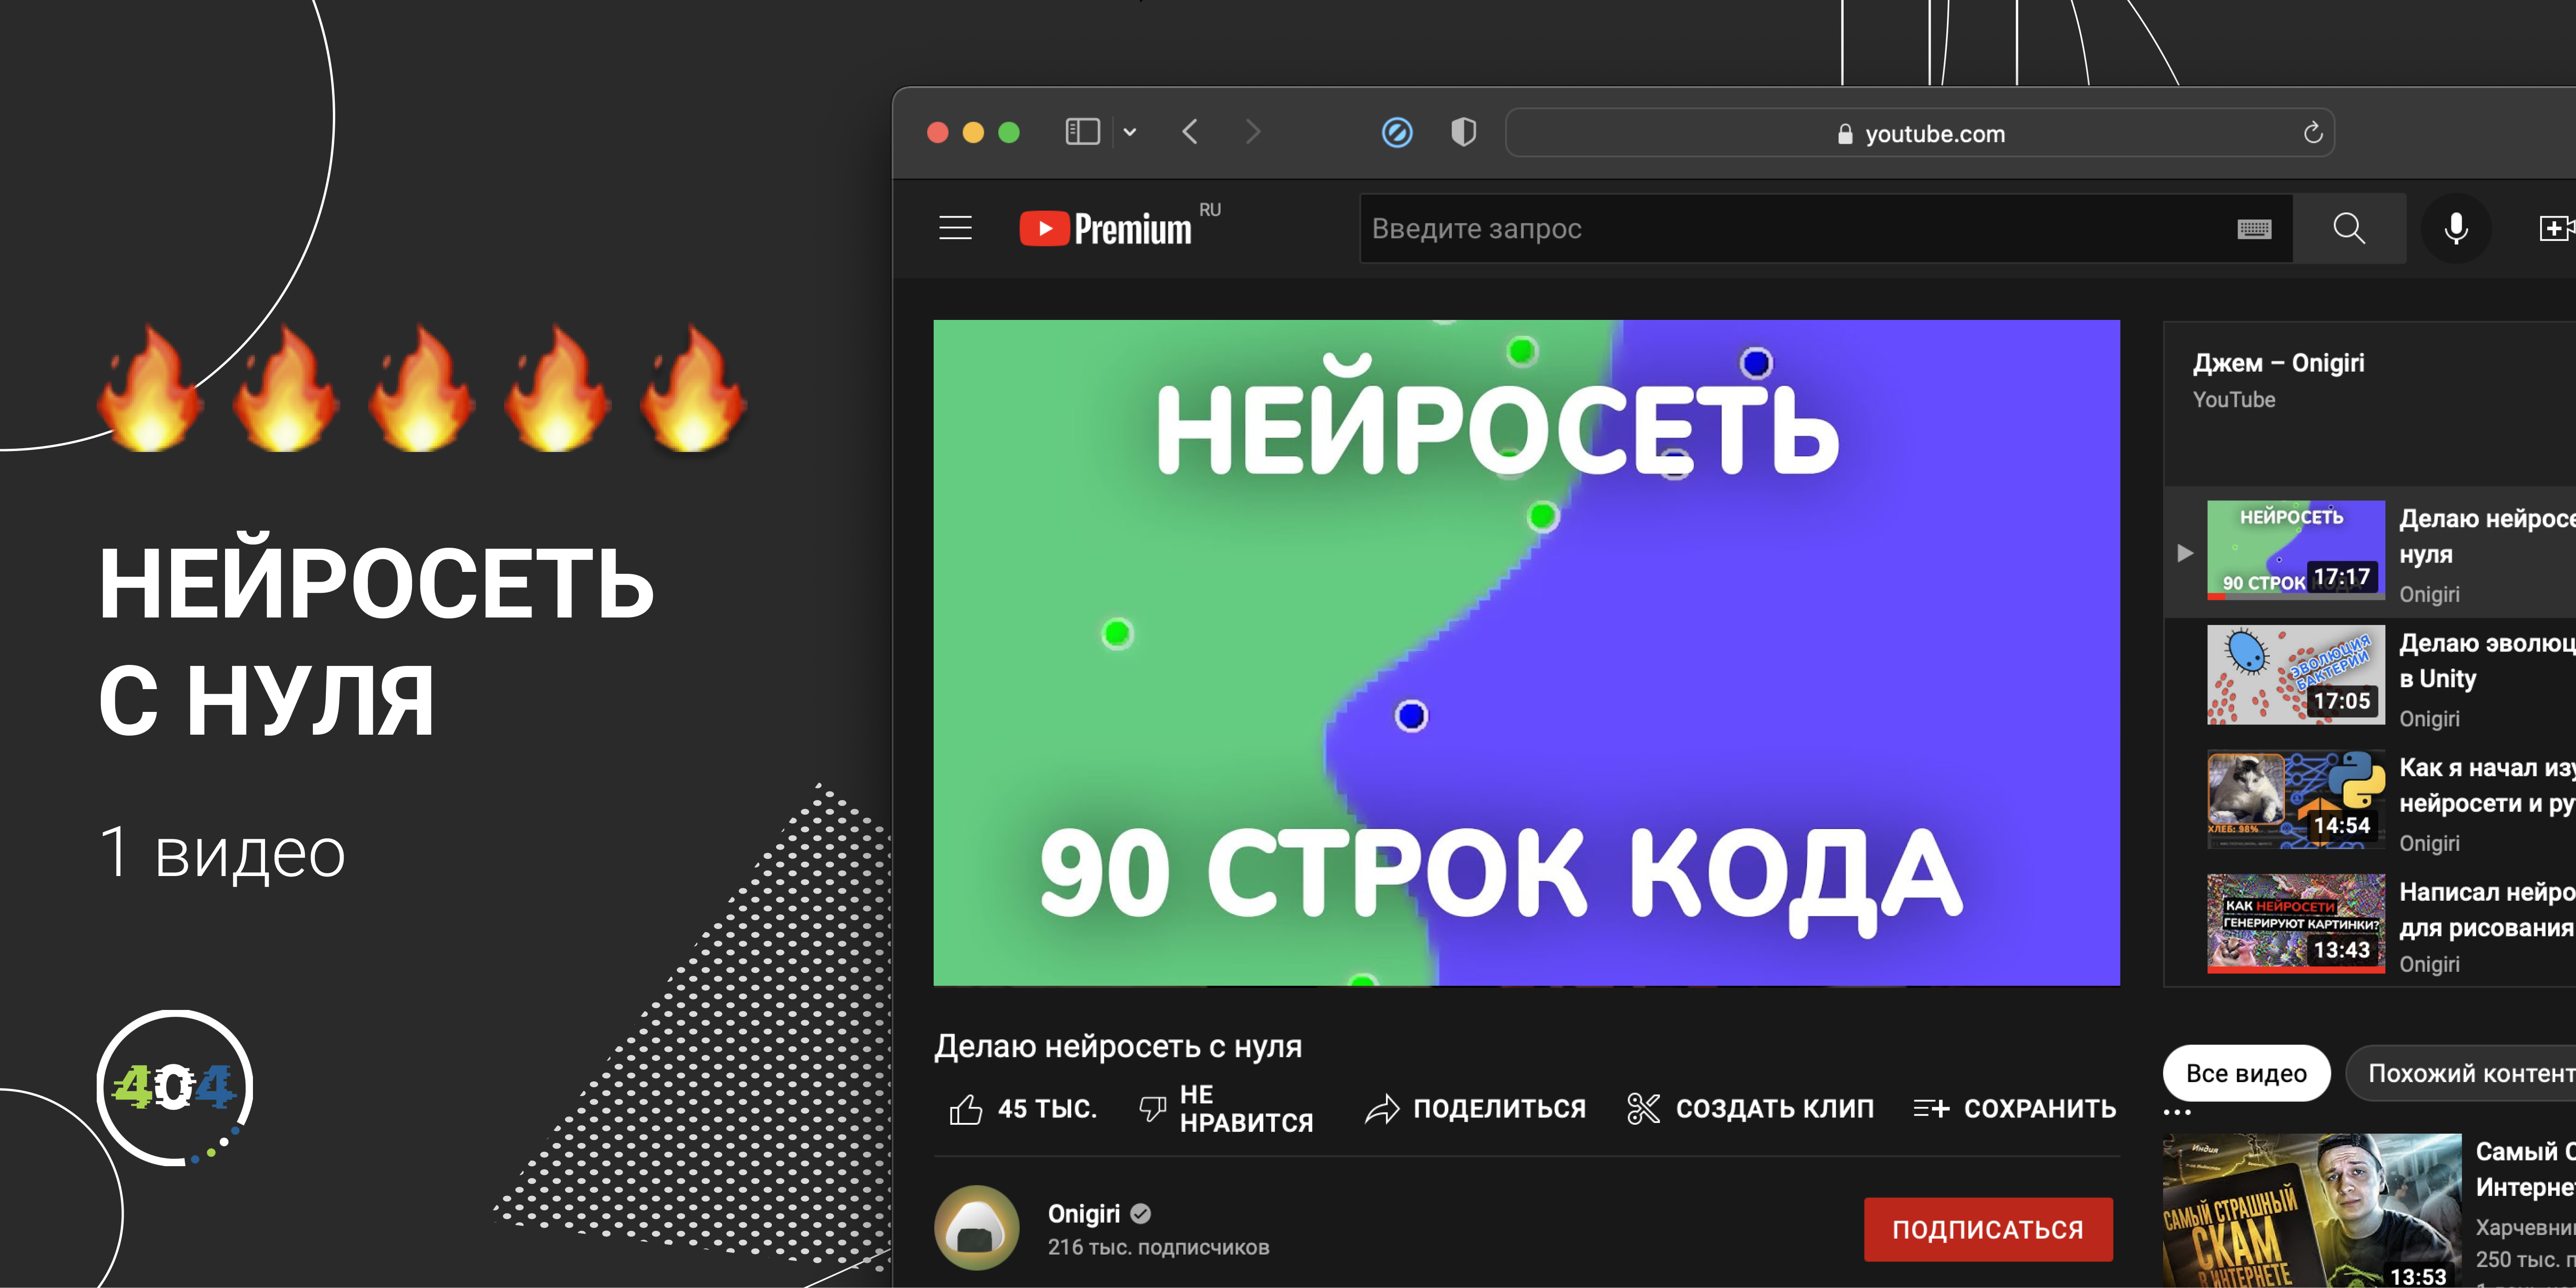Screen dimensions: 2576x1288
Task: Click the verified checkmark beside Onigiri
Action: click(x=1140, y=1213)
